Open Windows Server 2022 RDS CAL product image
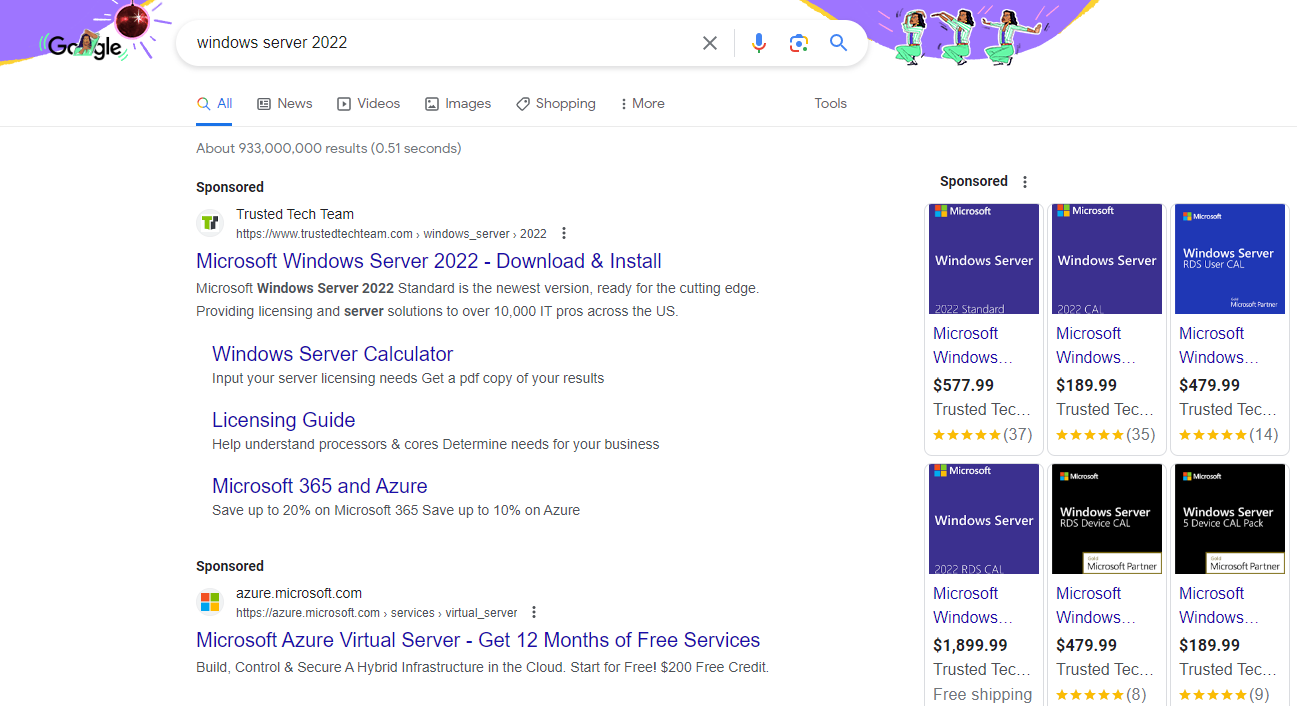Image resolution: width=1297 pixels, height=706 pixels. click(984, 519)
